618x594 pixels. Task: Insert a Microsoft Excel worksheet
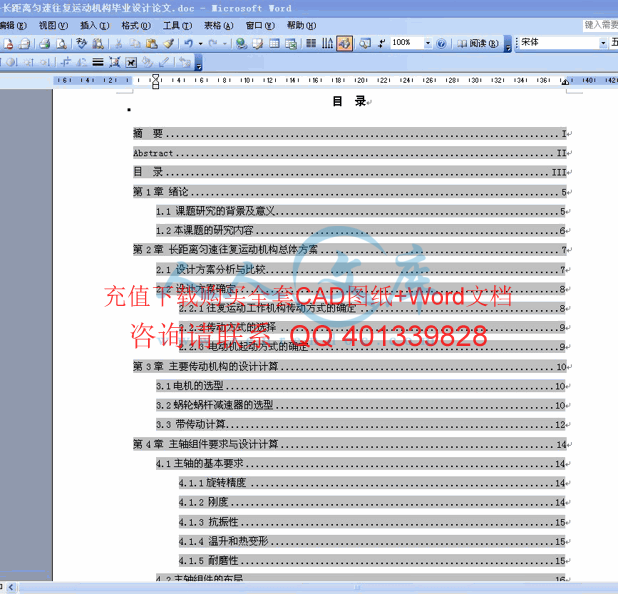[x=291, y=43]
